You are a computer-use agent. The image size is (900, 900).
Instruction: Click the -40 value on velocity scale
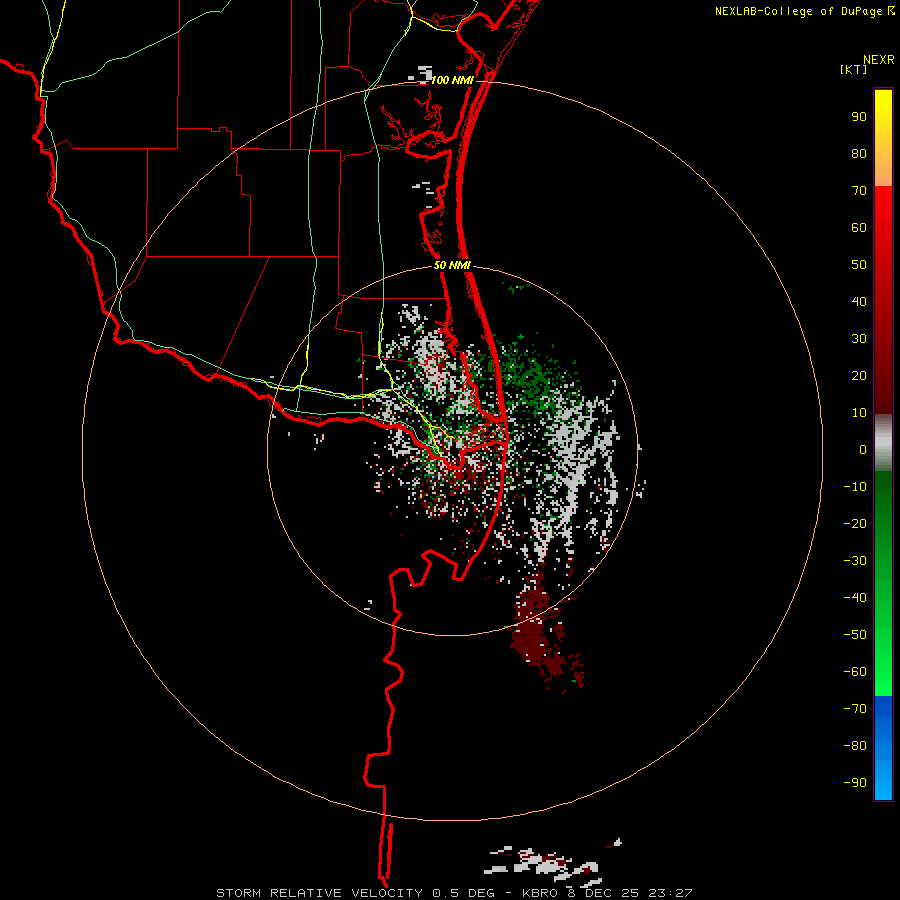855,598
